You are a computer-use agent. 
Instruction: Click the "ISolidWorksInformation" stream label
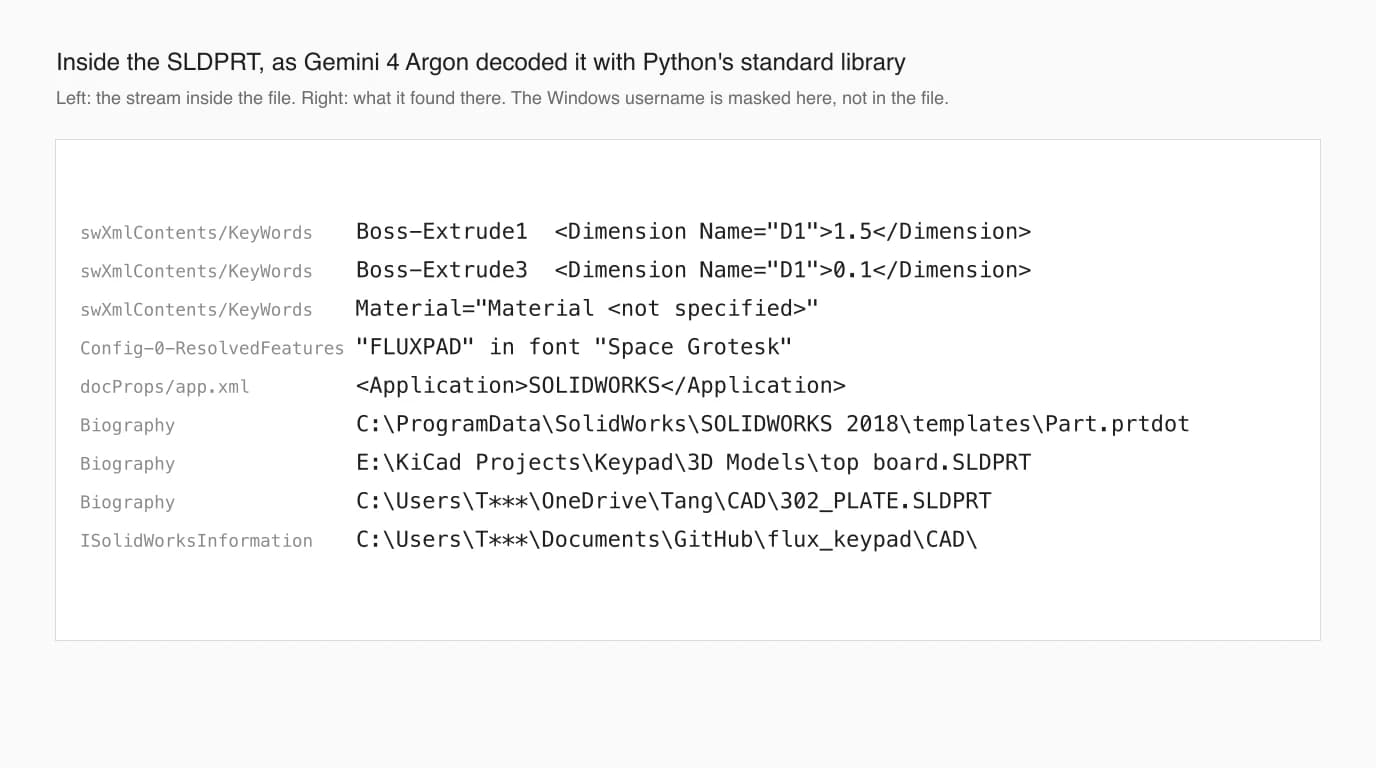point(196,541)
